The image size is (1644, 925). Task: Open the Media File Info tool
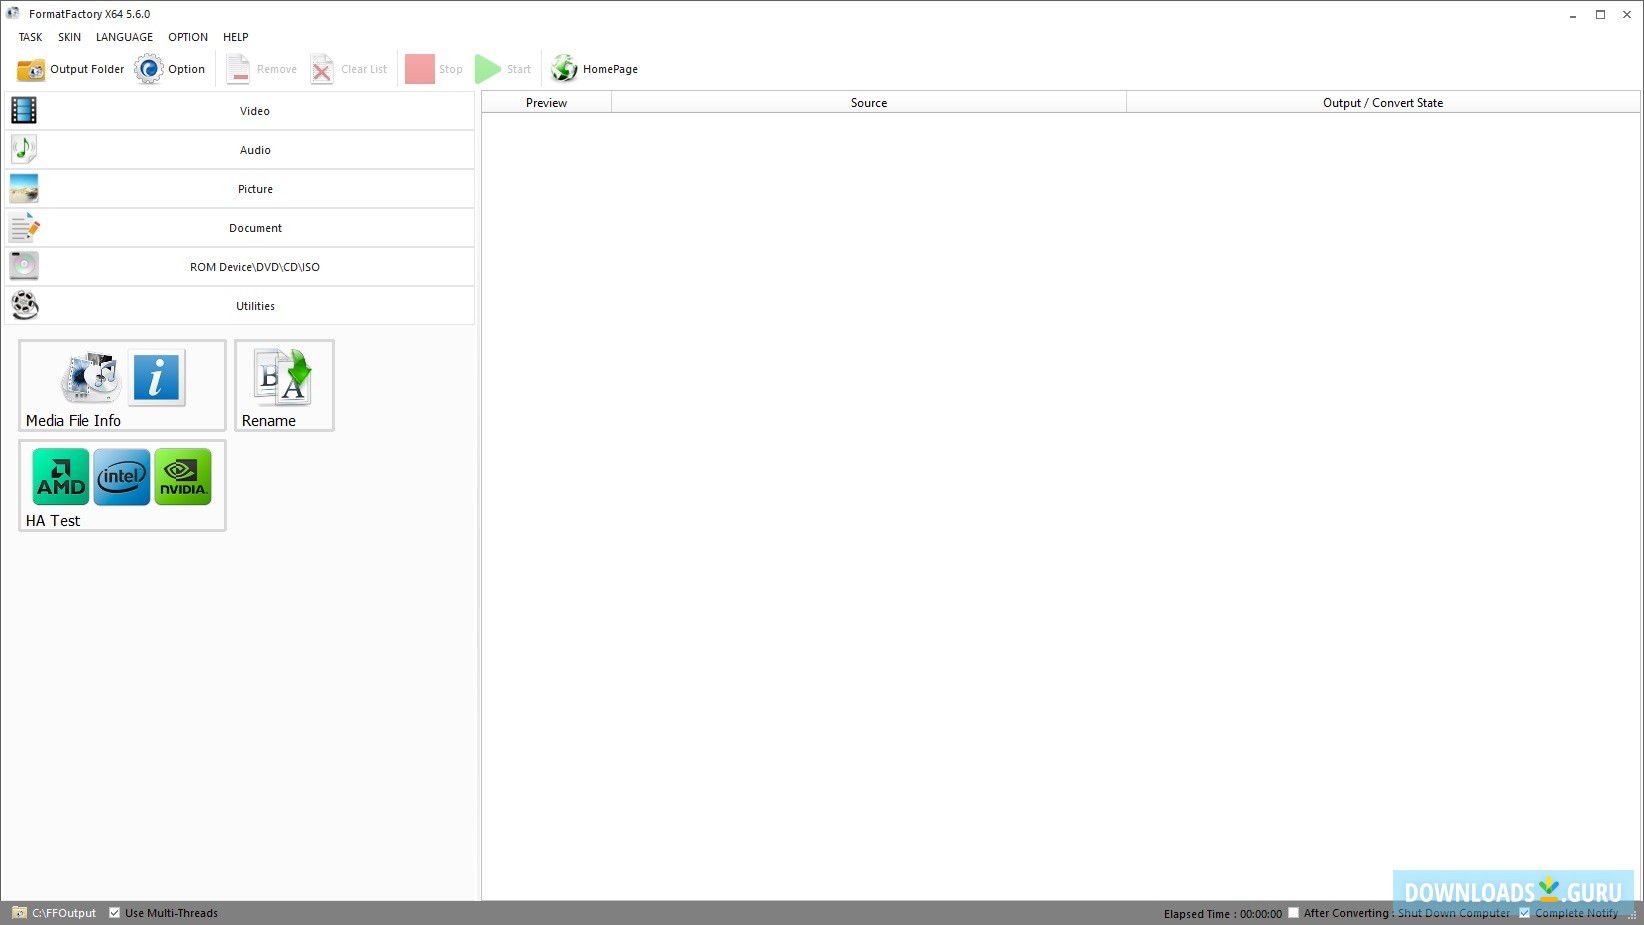pyautogui.click(x=122, y=385)
